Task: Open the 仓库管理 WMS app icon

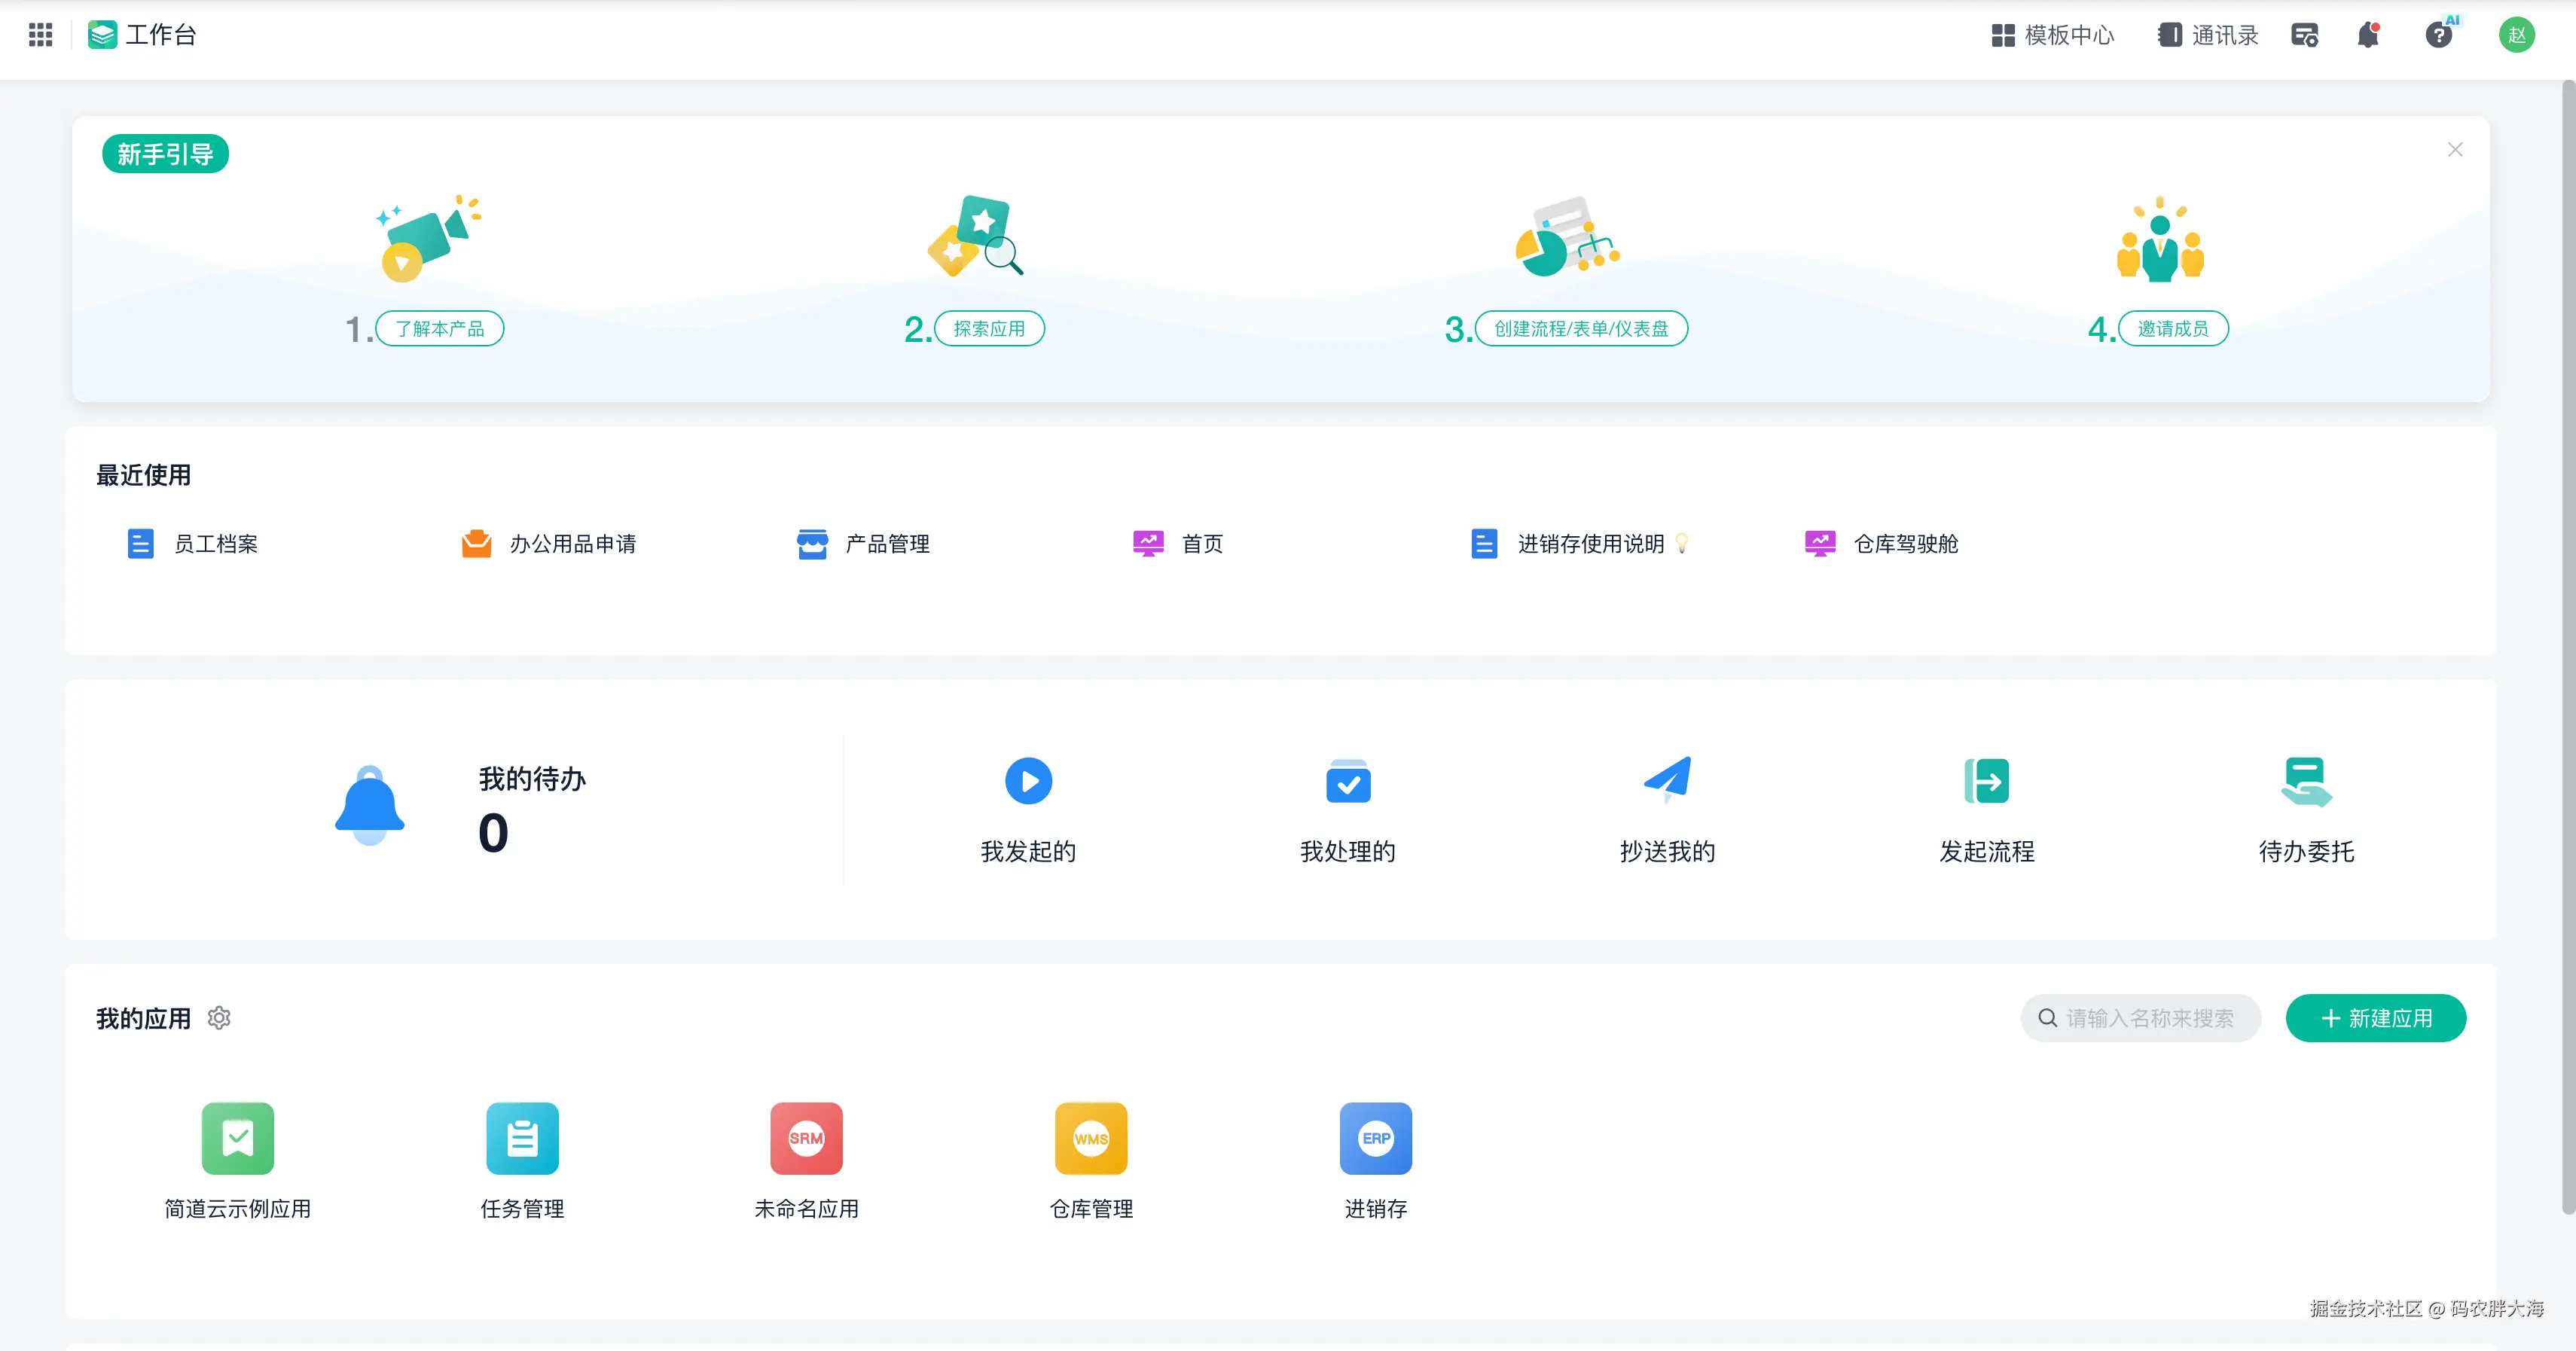Action: pos(1090,1138)
